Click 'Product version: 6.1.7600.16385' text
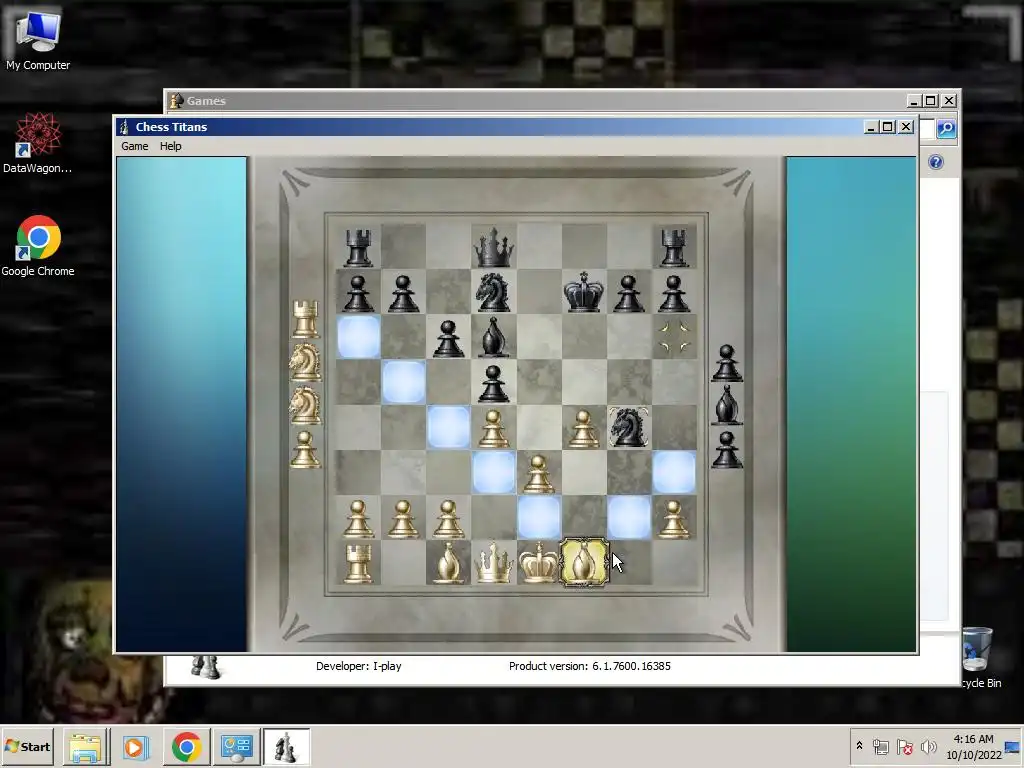The image size is (1024, 768). click(590, 666)
